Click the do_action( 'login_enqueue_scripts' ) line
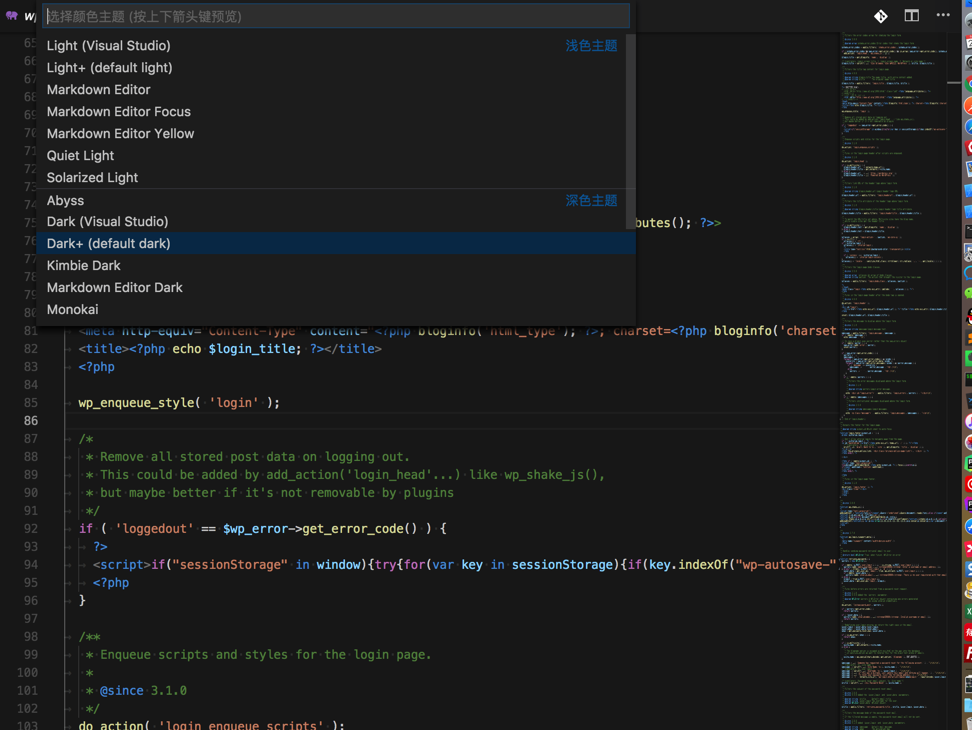 (211, 724)
